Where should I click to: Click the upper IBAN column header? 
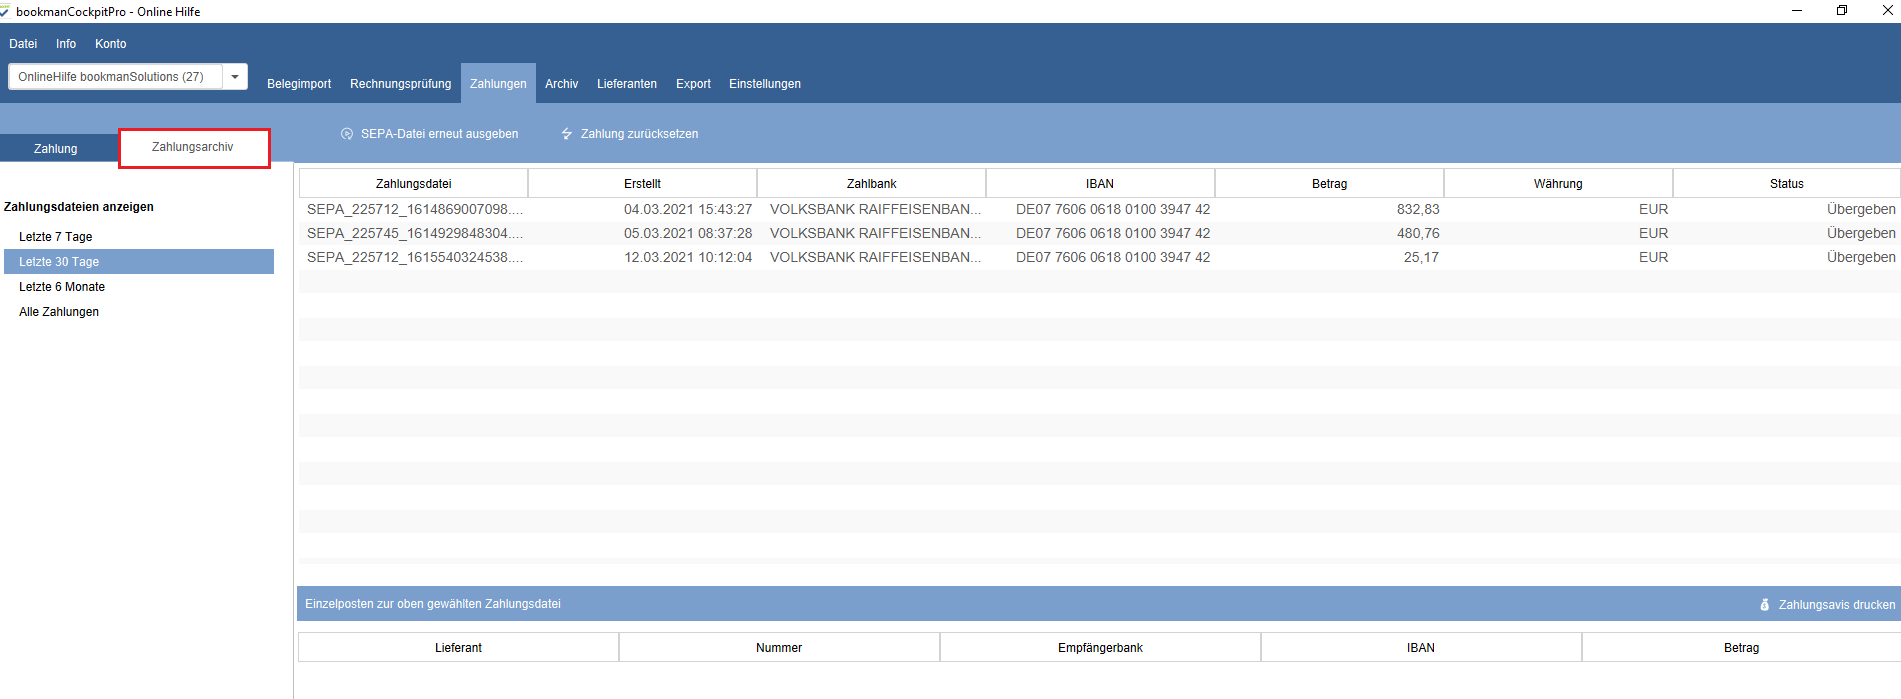1100,184
